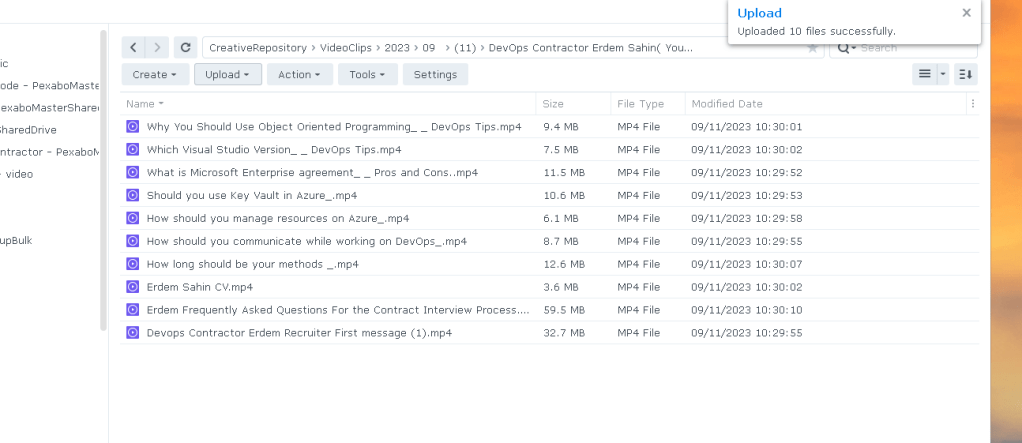Open the column options three-dot menu
Screen dimensions: 1022x443
(x=972, y=104)
